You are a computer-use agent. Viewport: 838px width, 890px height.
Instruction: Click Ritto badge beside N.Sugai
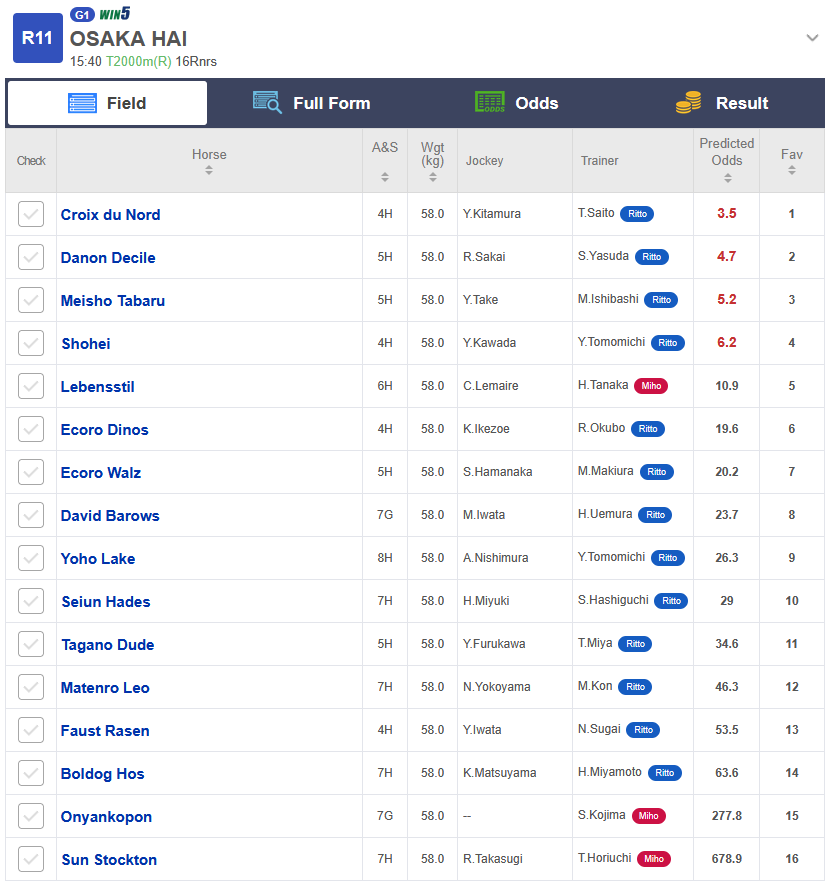point(643,730)
